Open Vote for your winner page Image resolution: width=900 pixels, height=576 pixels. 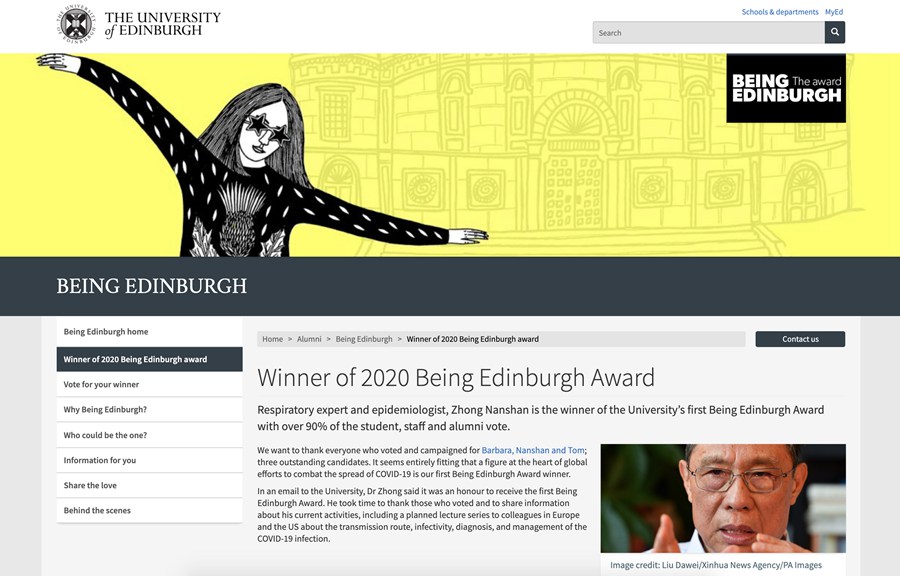click(149, 384)
